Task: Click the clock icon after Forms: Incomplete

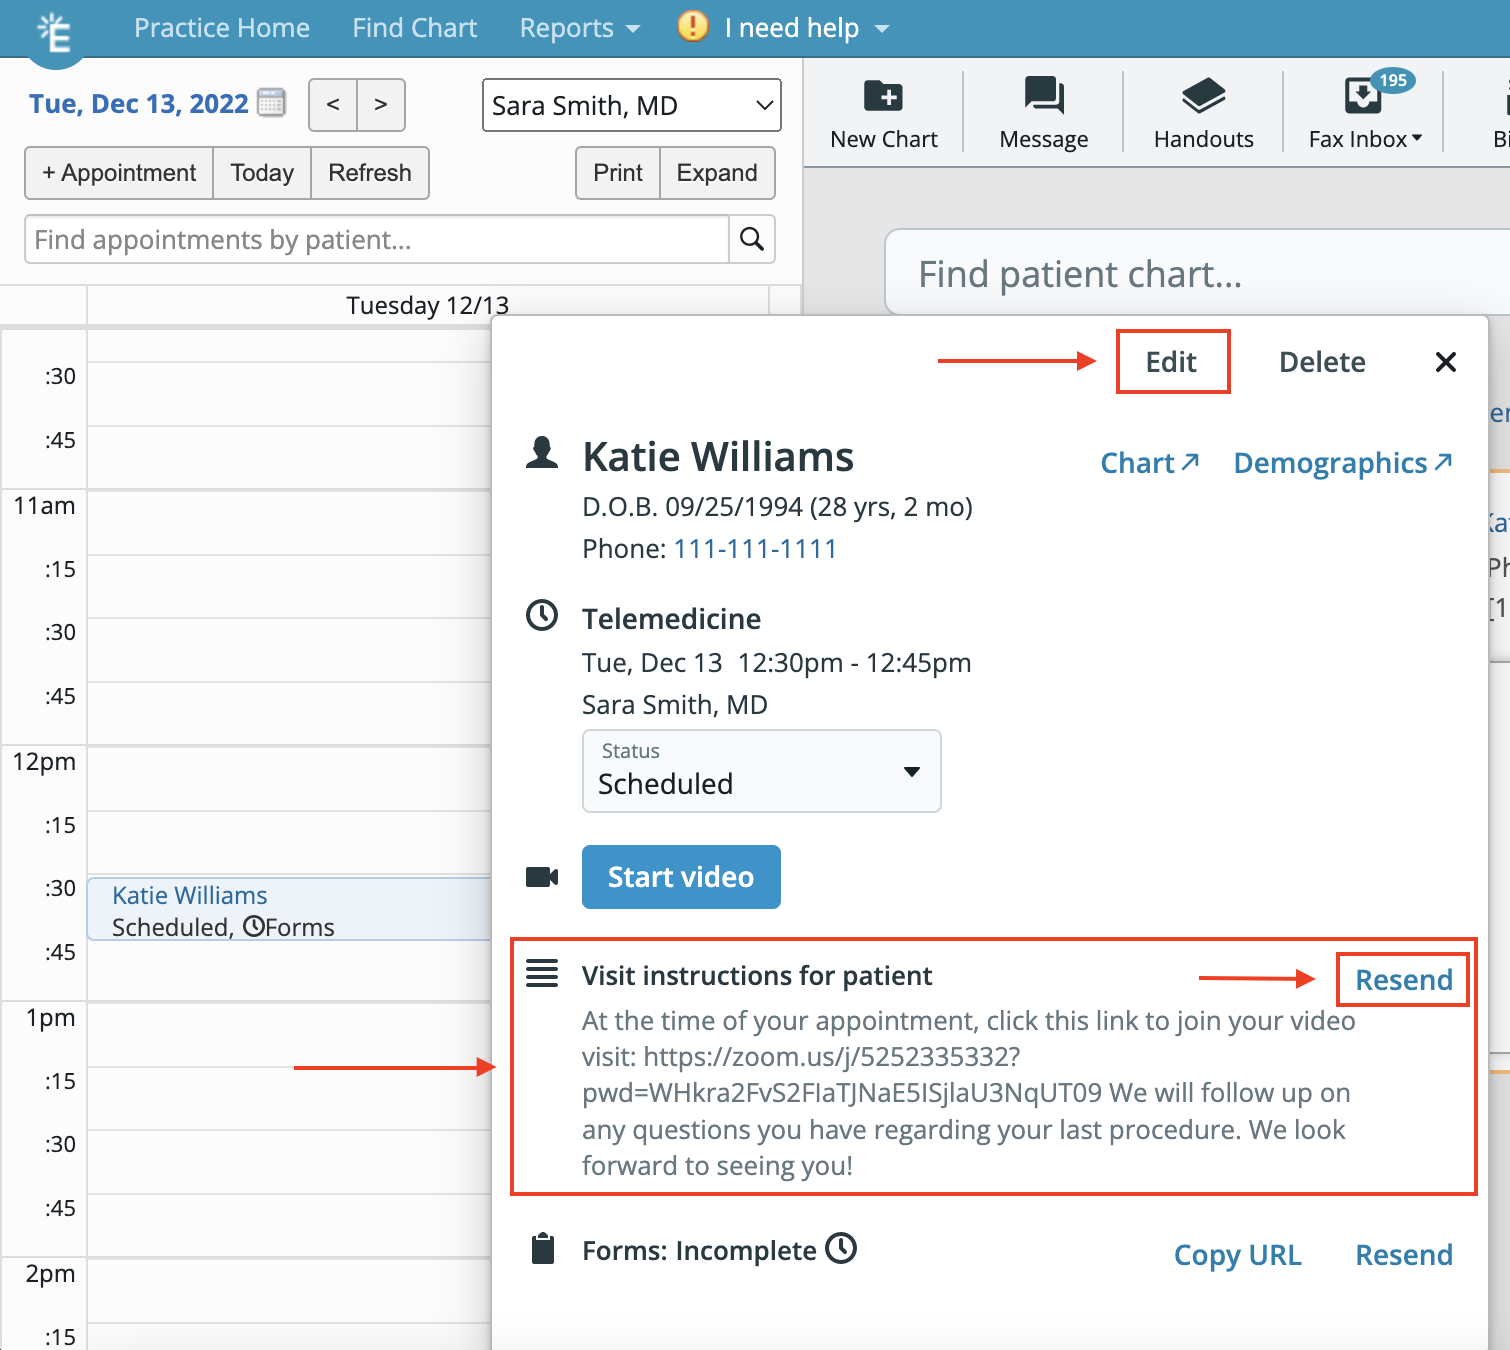Action: [841, 1248]
